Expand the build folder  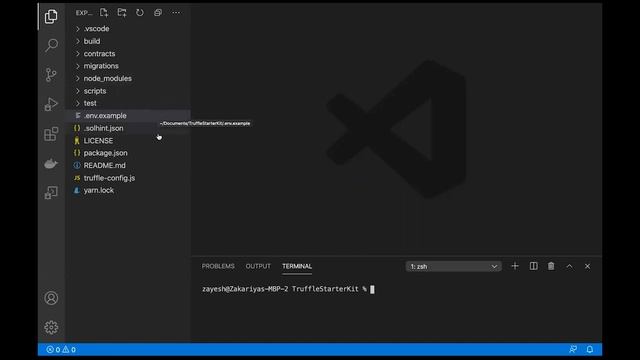pos(128,41)
